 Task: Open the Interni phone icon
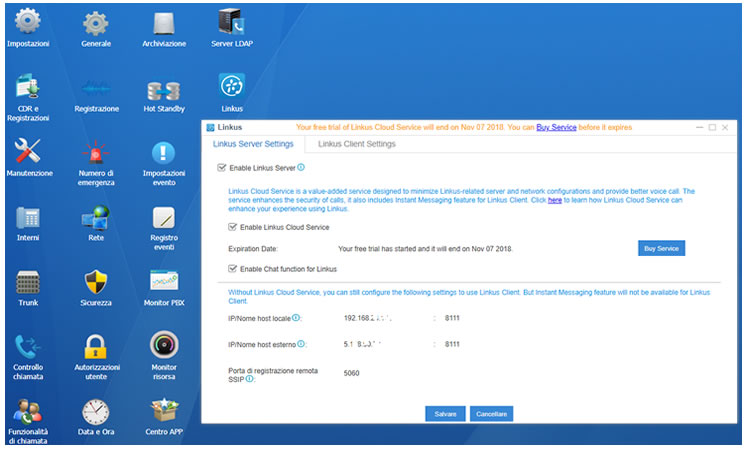(28, 218)
